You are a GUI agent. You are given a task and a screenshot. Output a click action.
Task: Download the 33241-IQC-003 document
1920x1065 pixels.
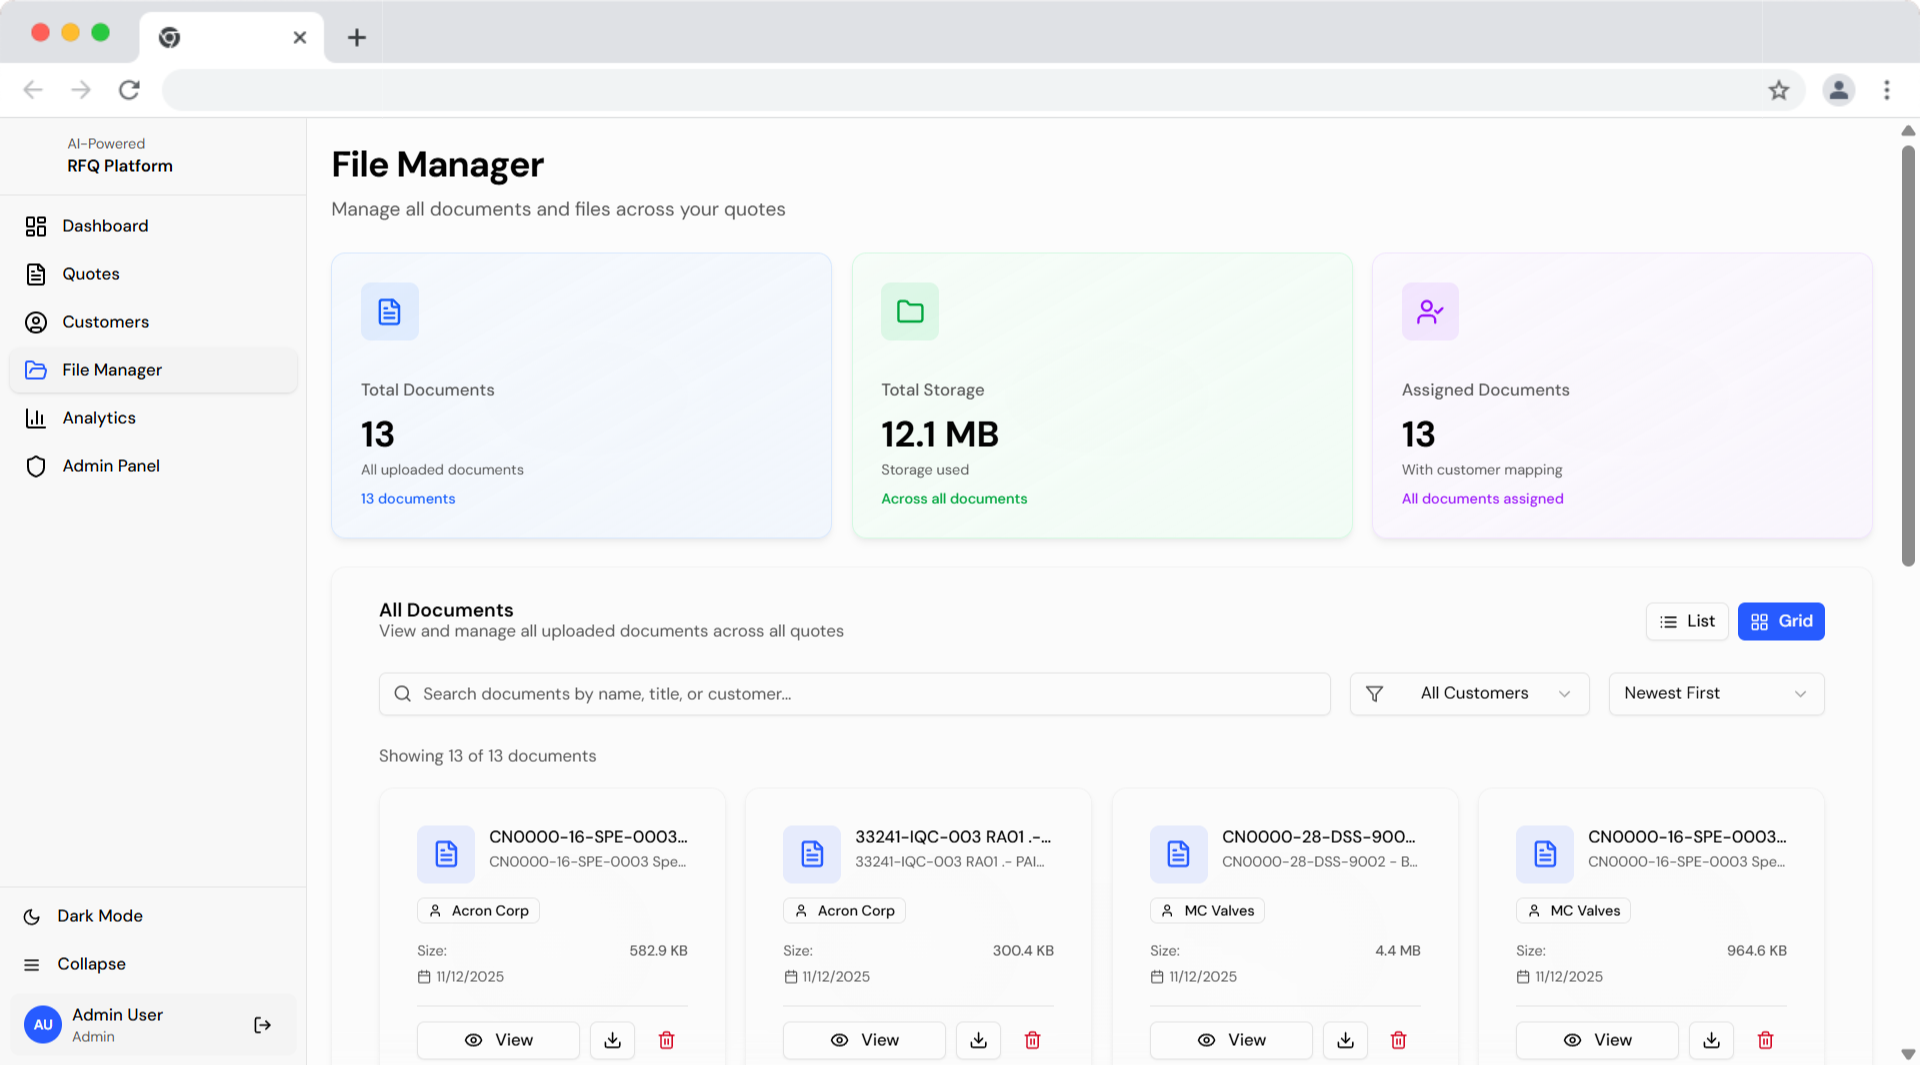(x=978, y=1040)
